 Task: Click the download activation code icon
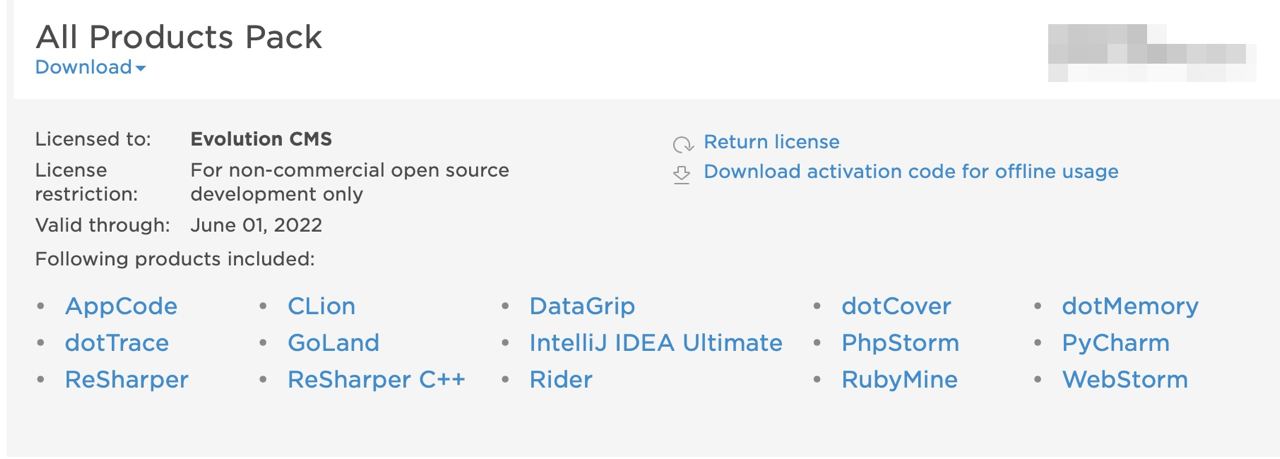(x=682, y=174)
